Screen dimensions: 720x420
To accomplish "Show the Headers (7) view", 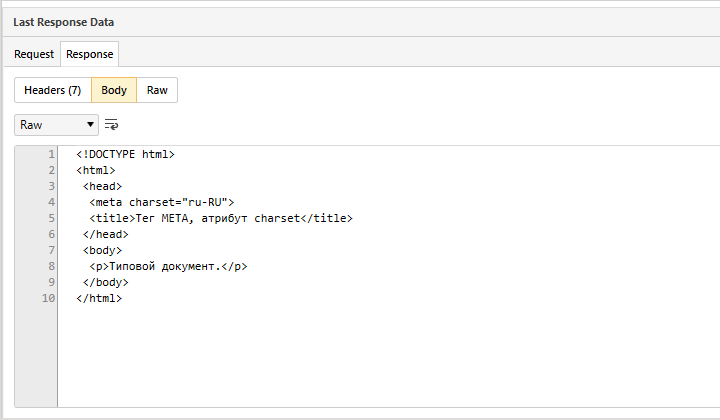I will coord(52,90).
